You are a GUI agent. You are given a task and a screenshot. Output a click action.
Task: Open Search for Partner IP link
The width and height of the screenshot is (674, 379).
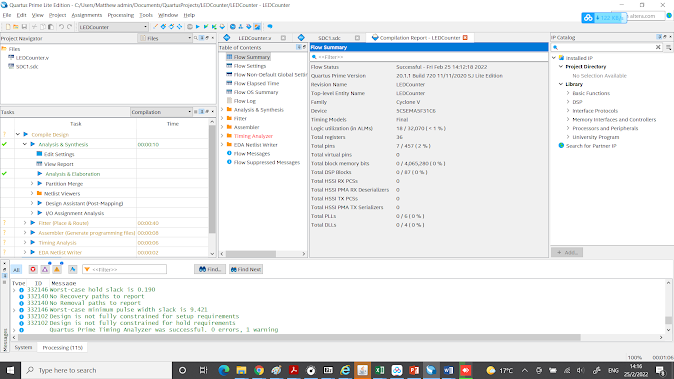[591, 146]
